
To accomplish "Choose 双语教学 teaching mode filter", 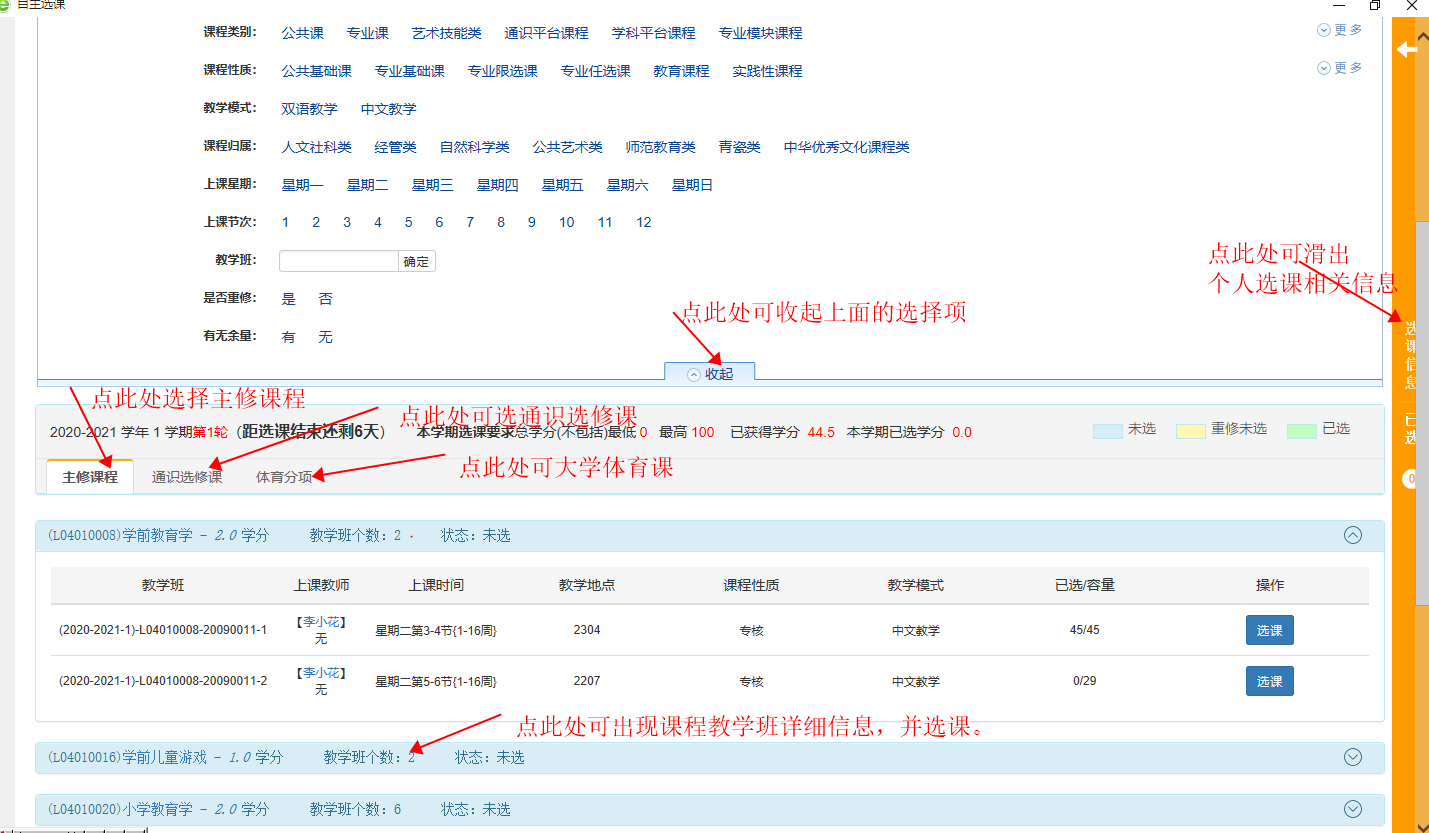I will pos(309,109).
